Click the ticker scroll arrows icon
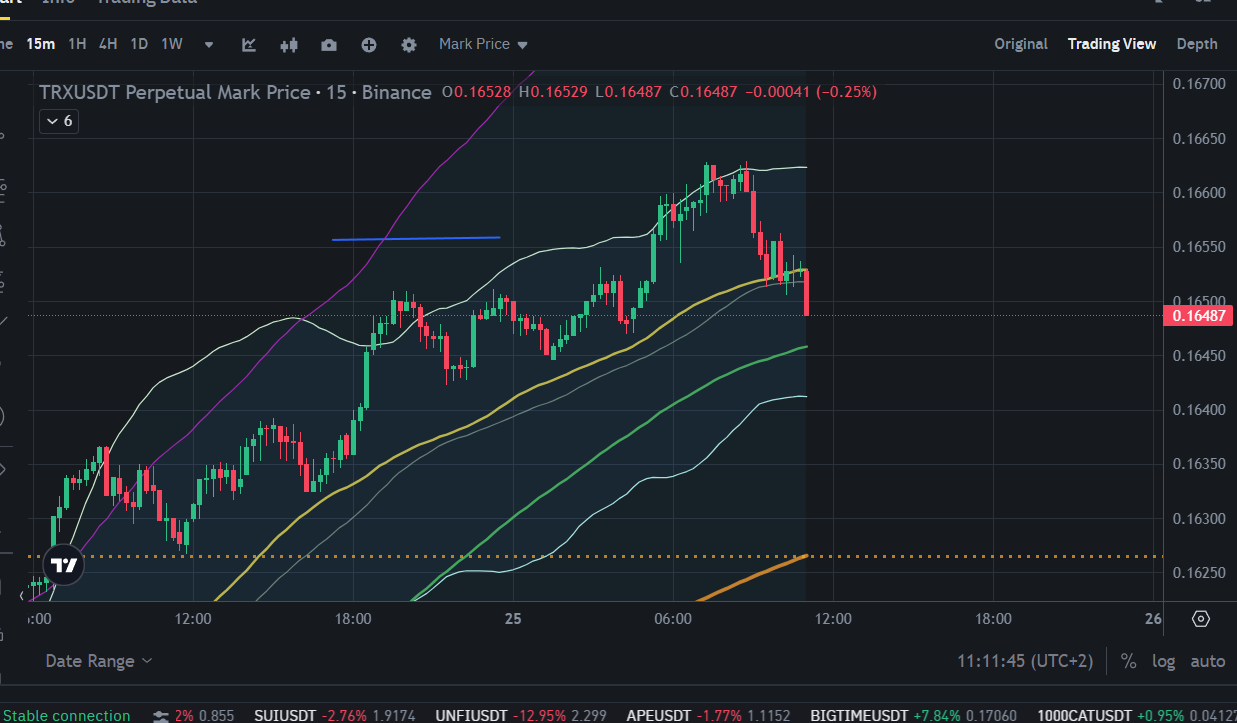The height and width of the screenshot is (723, 1237). (x=160, y=715)
